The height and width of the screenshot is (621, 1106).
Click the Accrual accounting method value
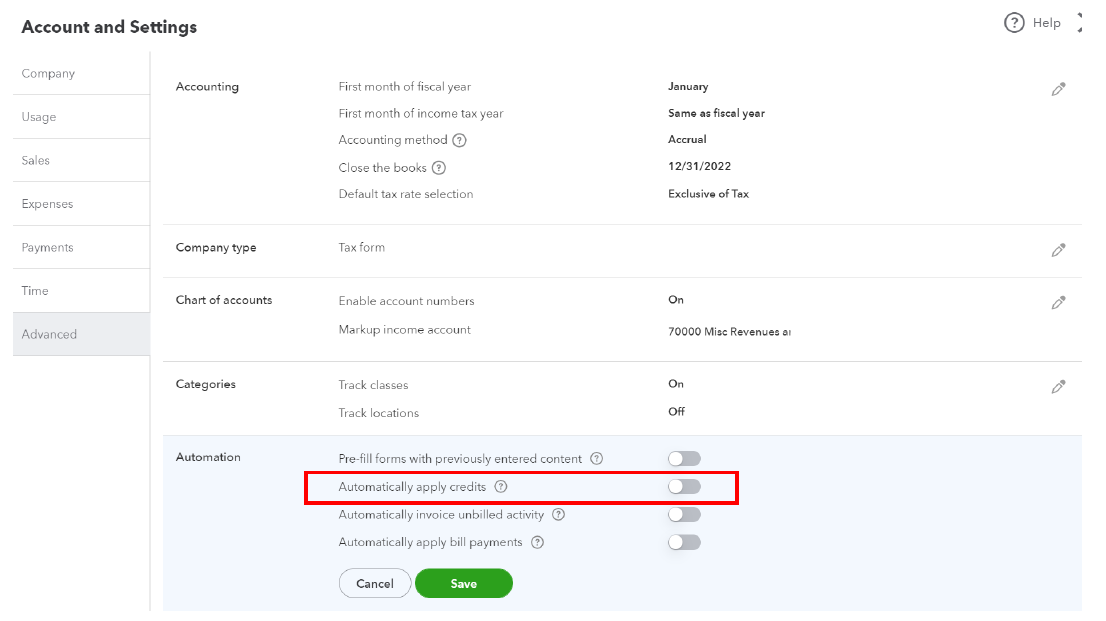pos(687,139)
